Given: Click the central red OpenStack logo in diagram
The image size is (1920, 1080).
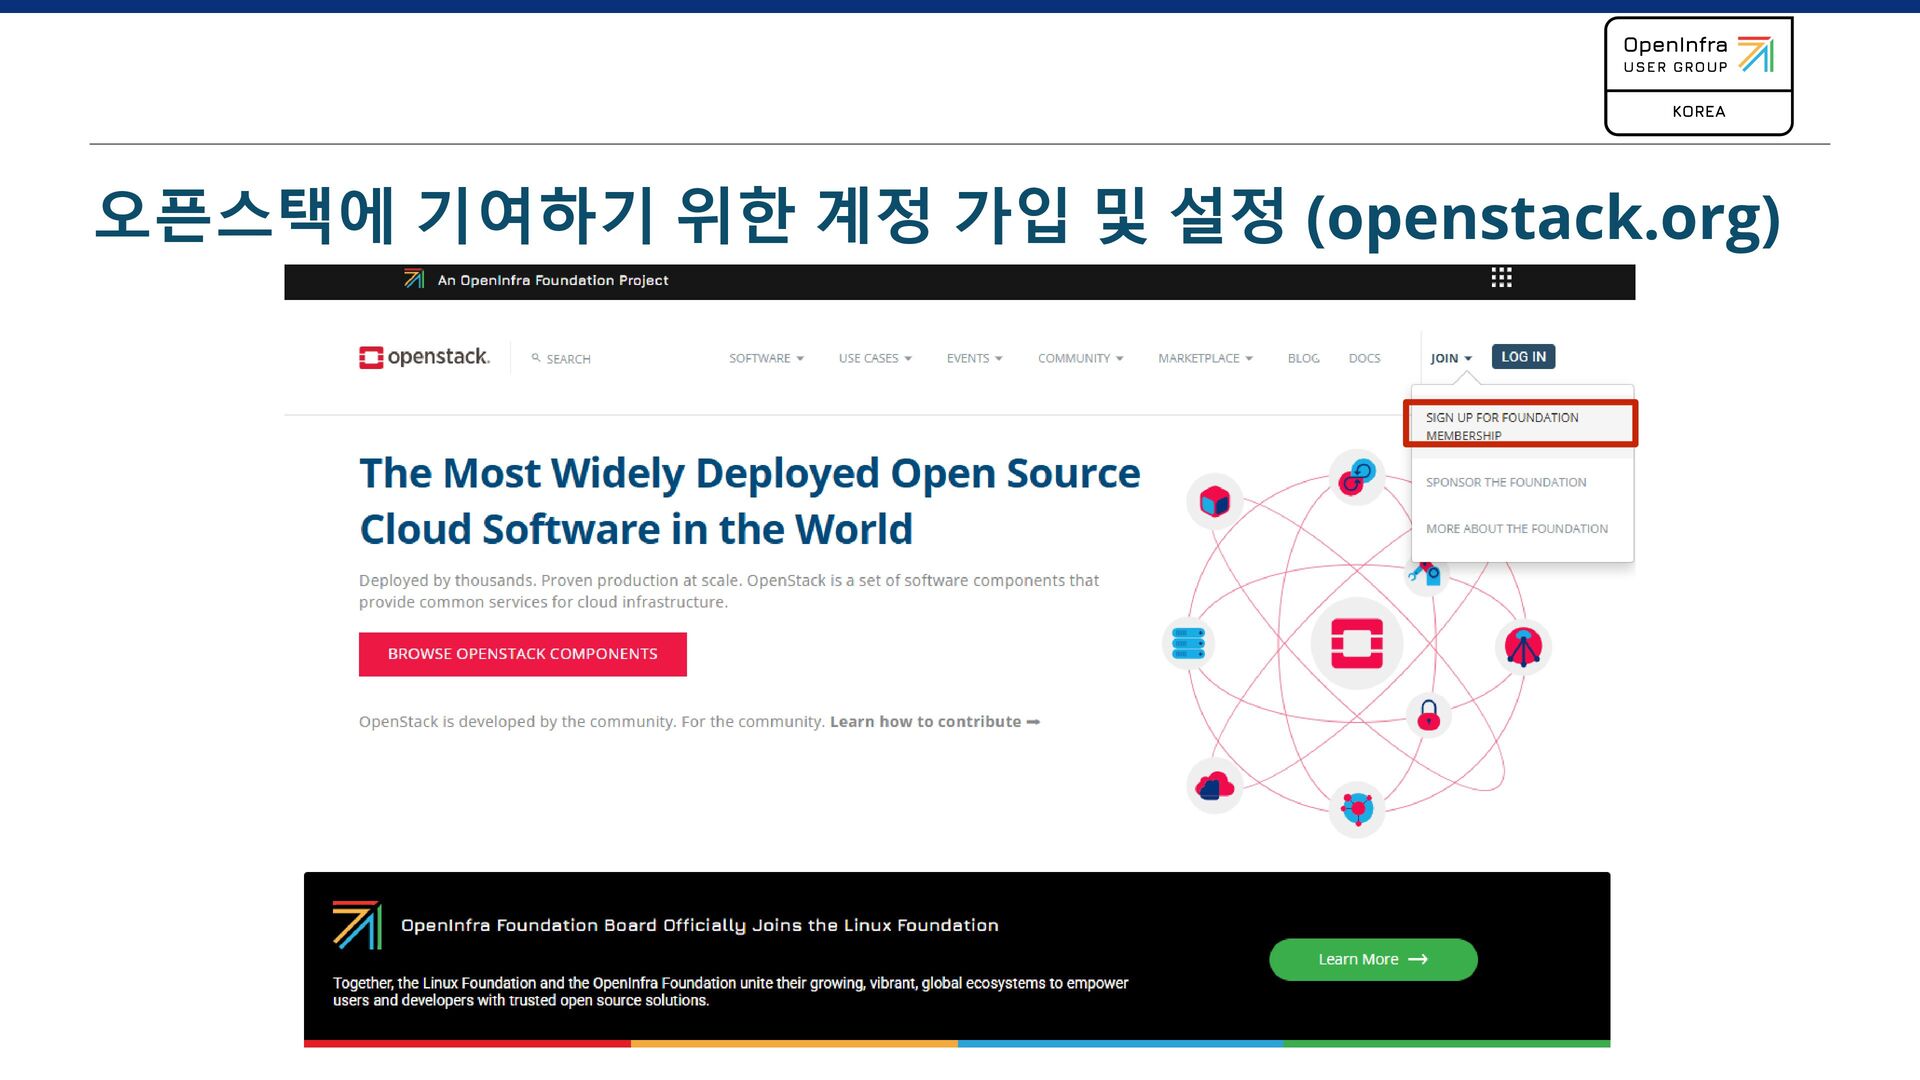Looking at the screenshot, I should pyautogui.click(x=1357, y=643).
